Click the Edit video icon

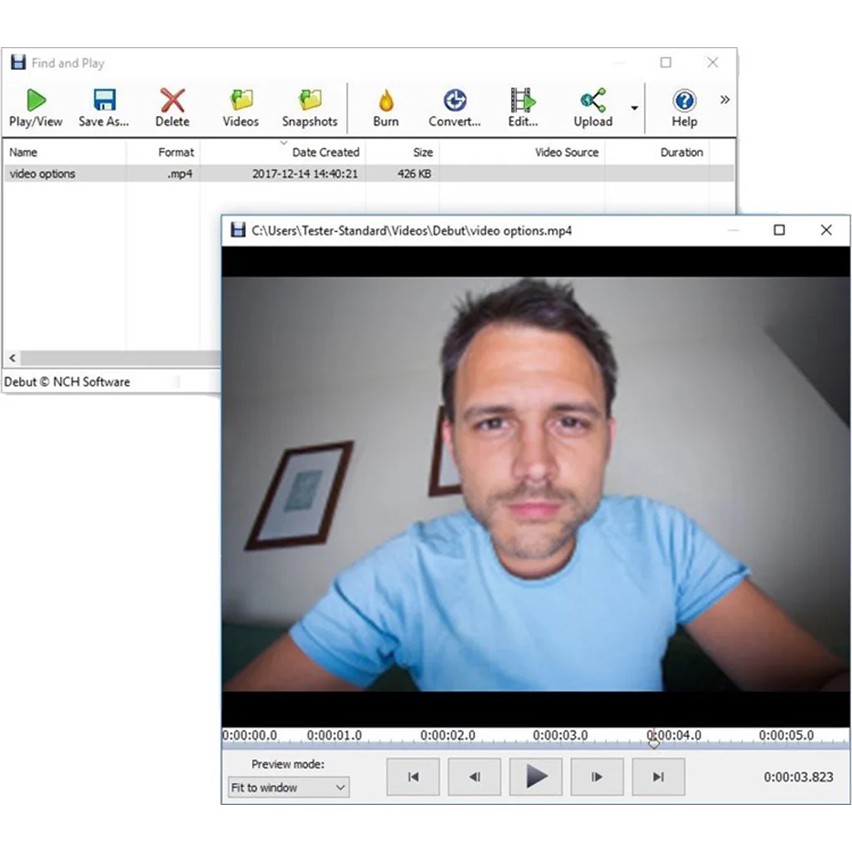[522, 107]
